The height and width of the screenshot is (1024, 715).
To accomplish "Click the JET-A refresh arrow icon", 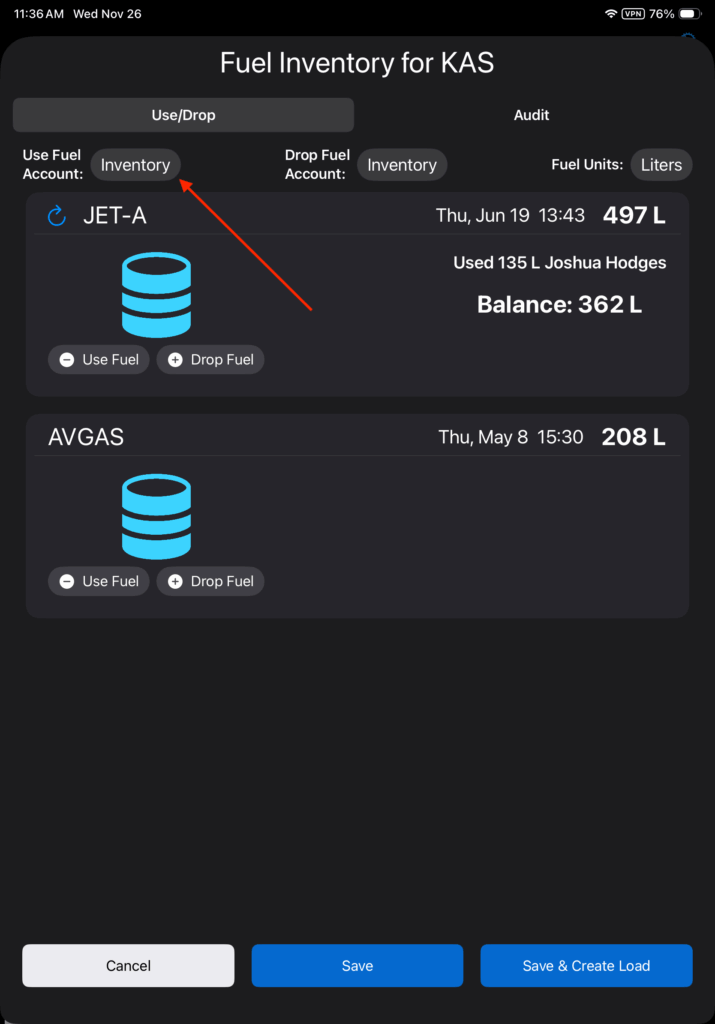I will (57, 215).
